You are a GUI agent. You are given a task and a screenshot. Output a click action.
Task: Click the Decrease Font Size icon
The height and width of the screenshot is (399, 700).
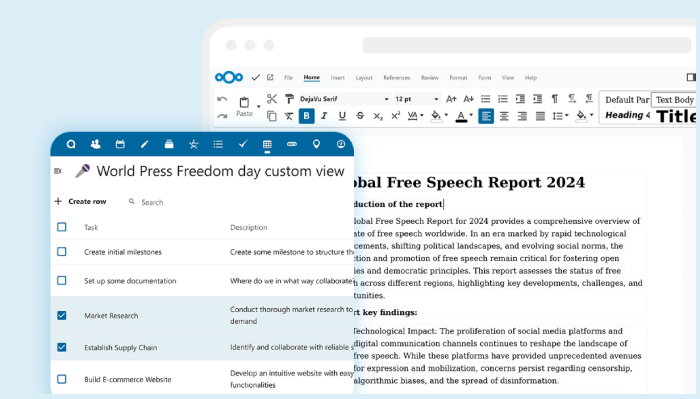click(468, 99)
